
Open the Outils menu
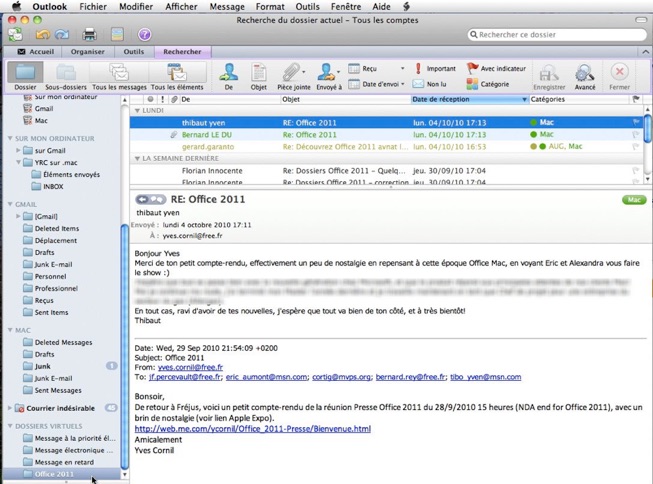[307, 6]
